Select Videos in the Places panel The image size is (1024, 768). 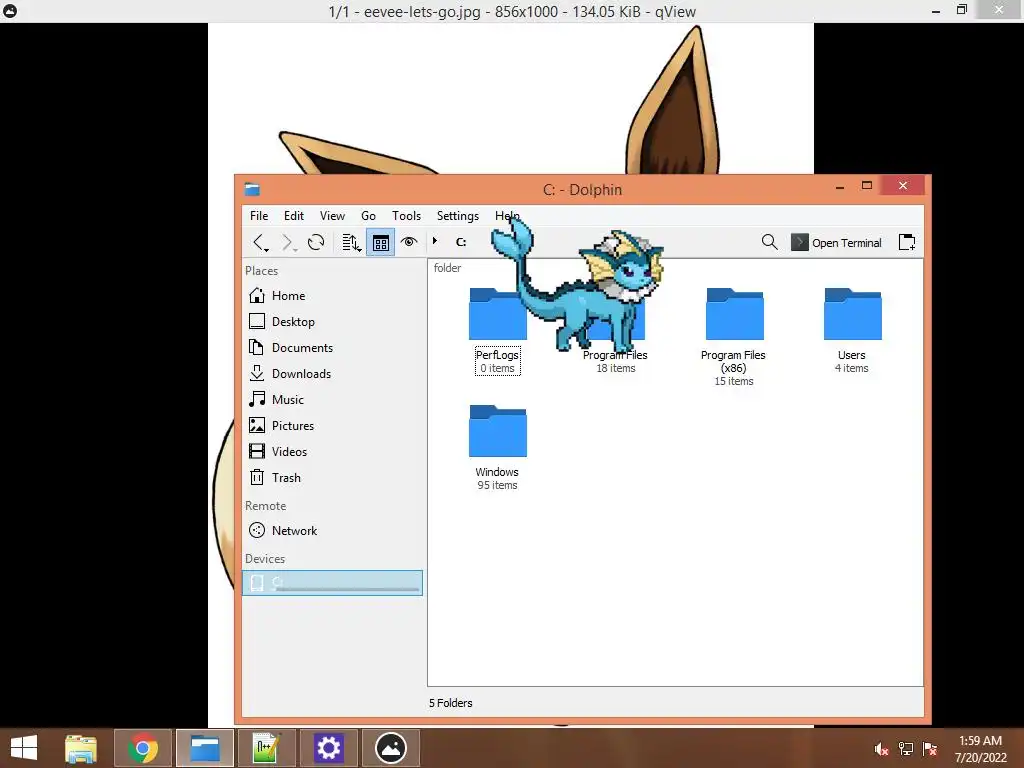(332, 452)
